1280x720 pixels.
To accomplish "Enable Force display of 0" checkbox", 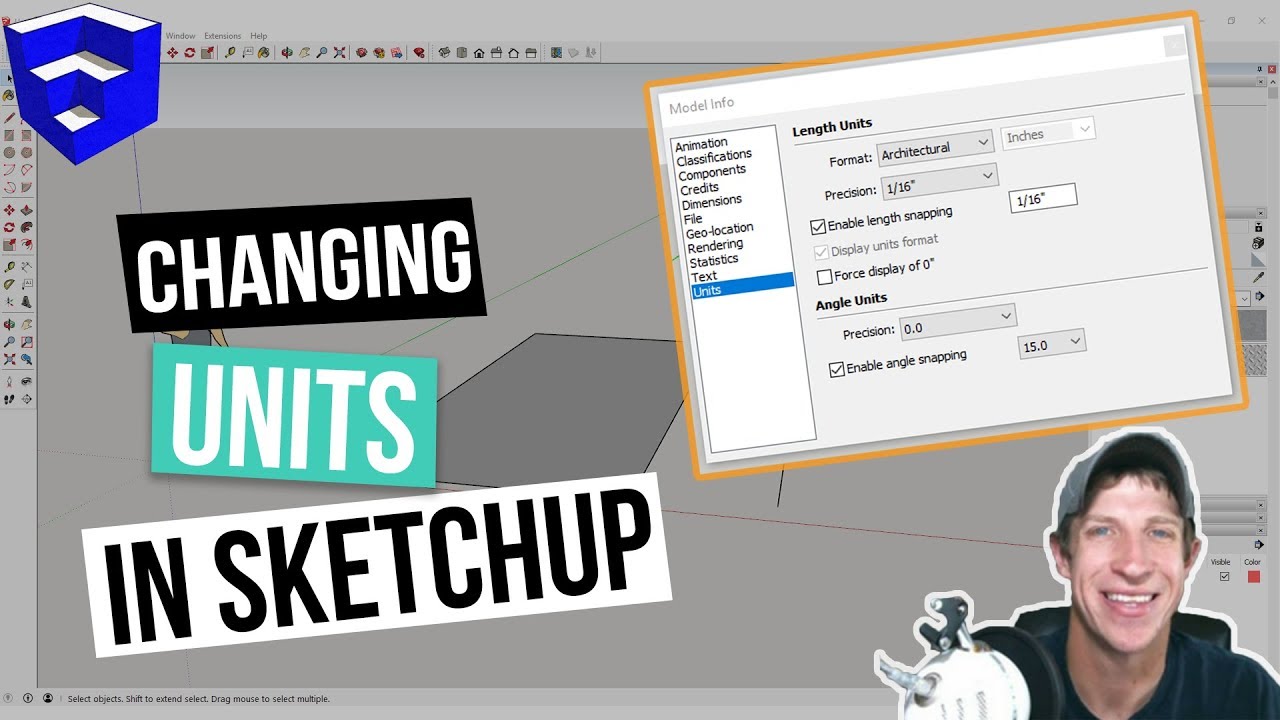I will pyautogui.click(x=825, y=276).
